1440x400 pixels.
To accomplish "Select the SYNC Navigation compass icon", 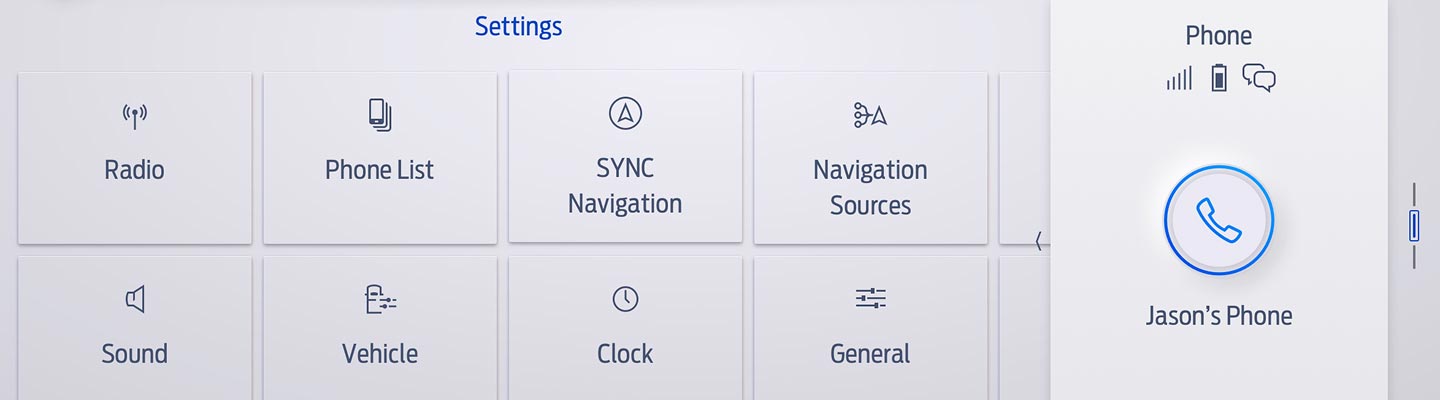I will (625, 114).
